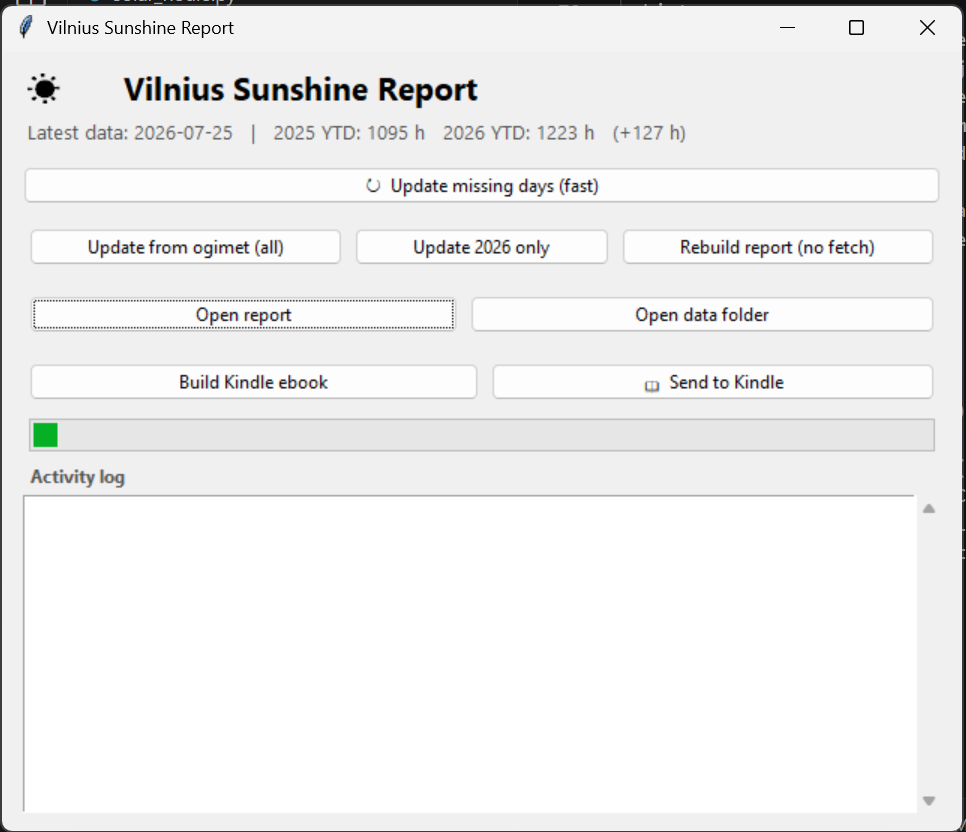
Task: Click the Send to Kindle button
Action: 713,382
